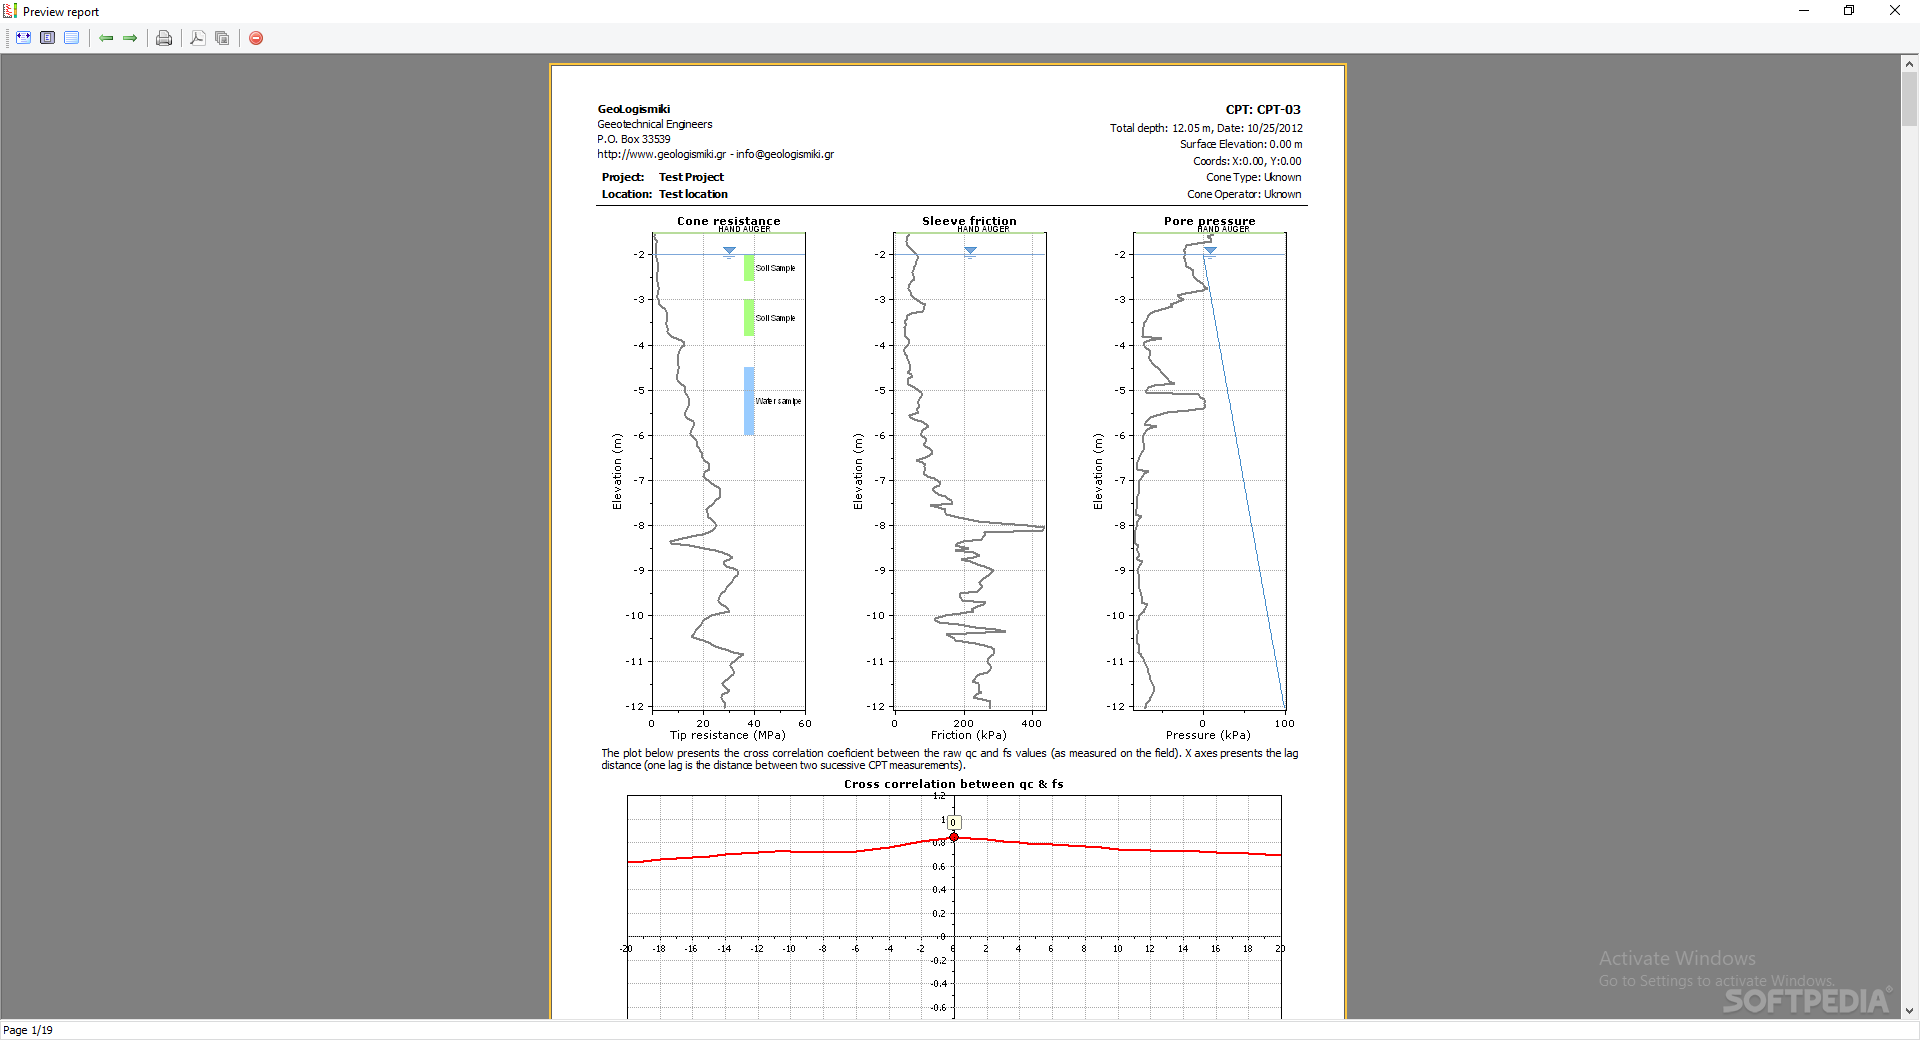Maximize the Preview report window
This screenshot has height=1040, width=1920.
(1849, 11)
